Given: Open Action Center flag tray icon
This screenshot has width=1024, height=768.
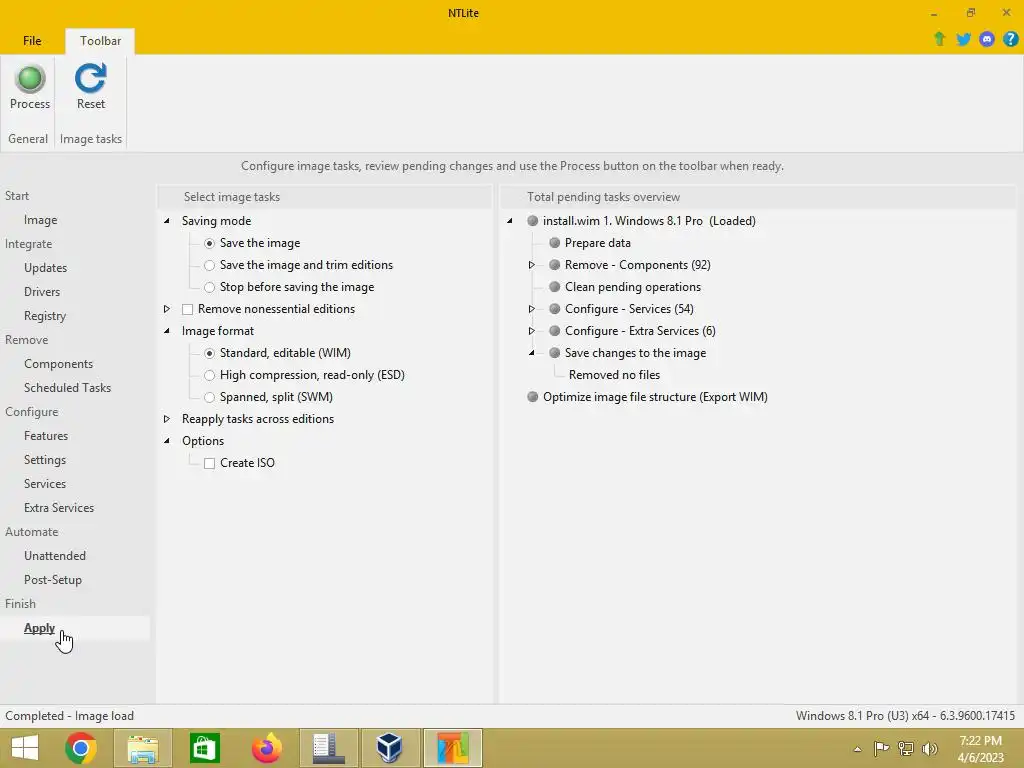Looking at the screenshot, I should [881, 748].
